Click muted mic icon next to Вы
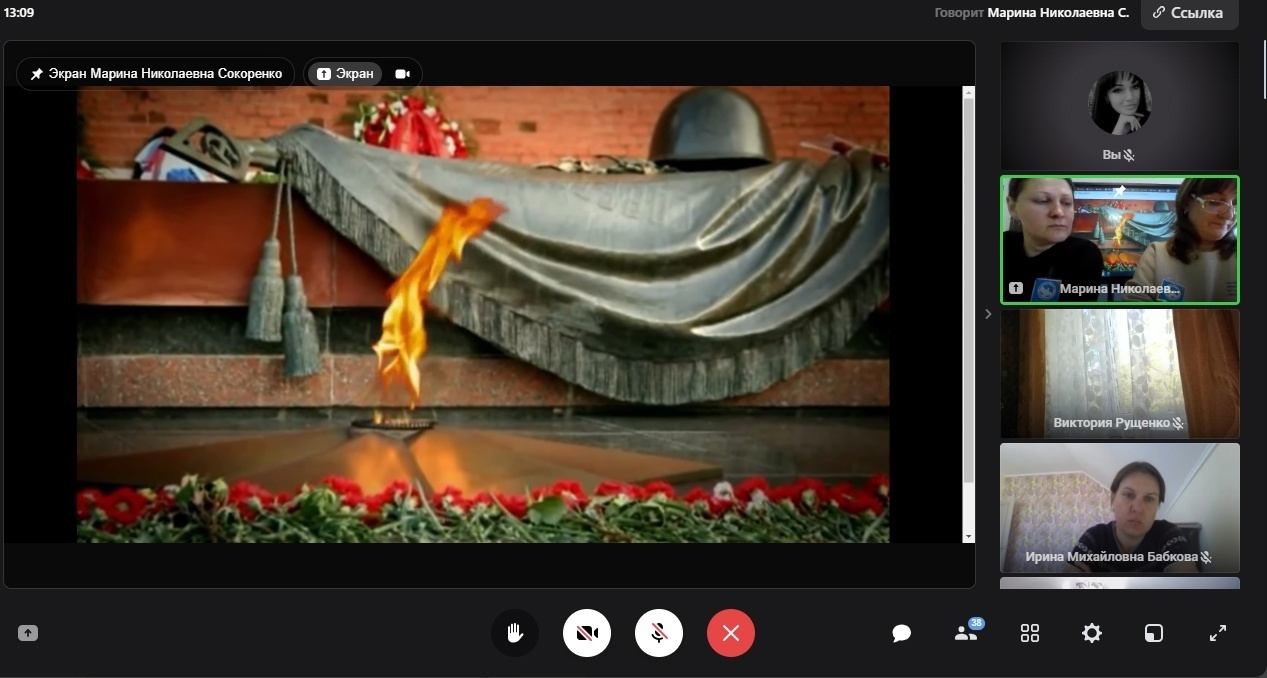1267x678 pixels. pos(1130,155)
